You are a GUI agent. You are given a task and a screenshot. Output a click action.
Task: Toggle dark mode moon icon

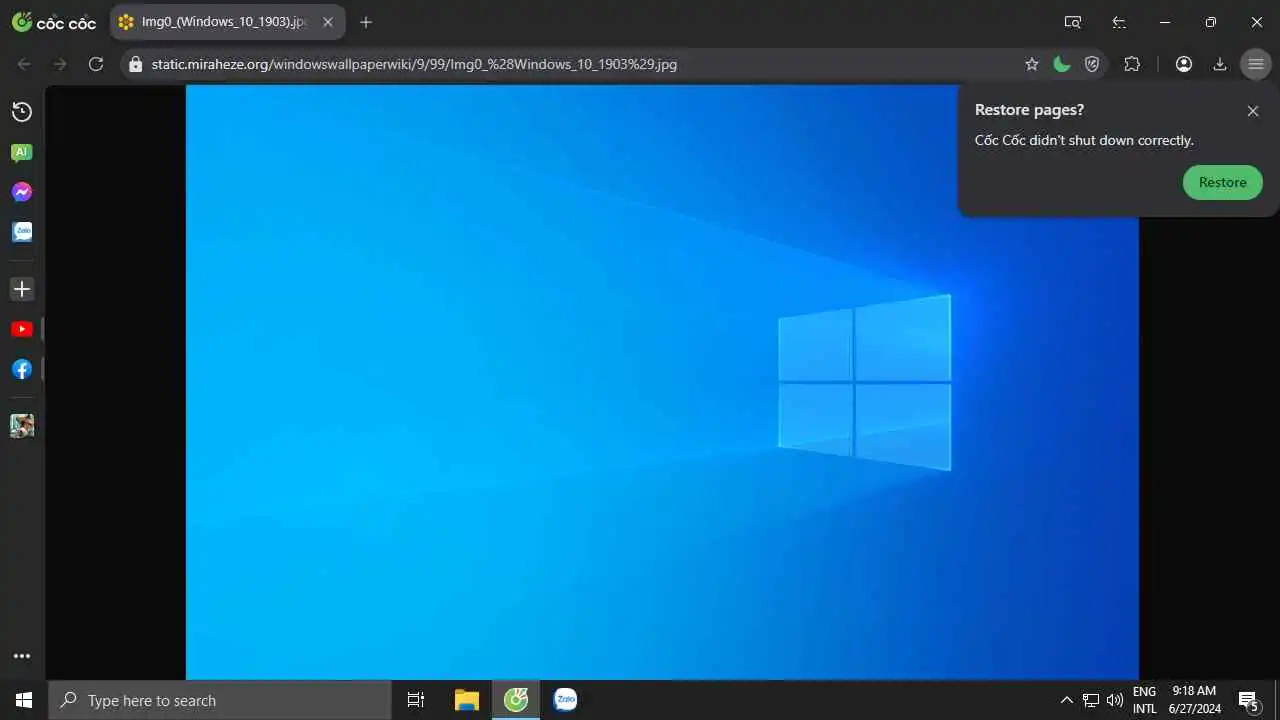(1062, 64)
